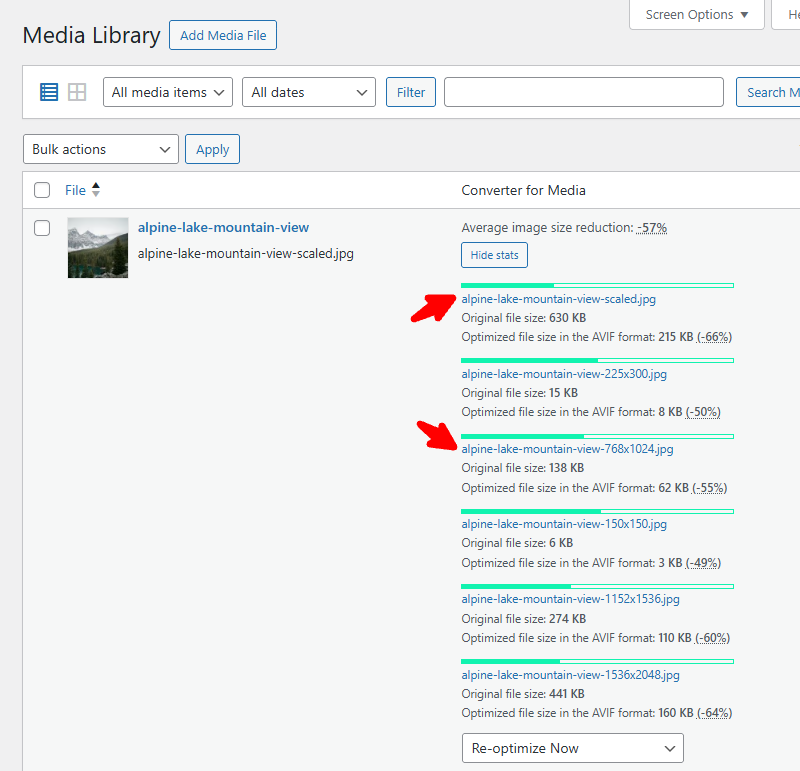Click the Hide stats button
Viewport: 800px width, 771px height.
[494, 255]
